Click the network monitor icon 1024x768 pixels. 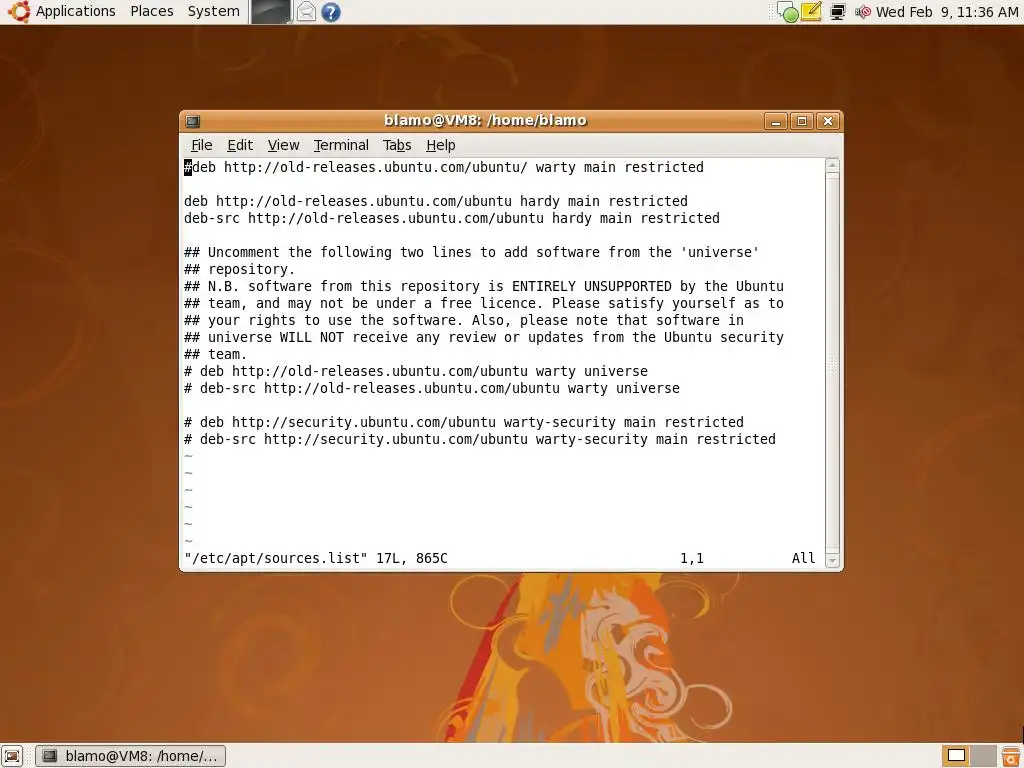pos(838,12)
